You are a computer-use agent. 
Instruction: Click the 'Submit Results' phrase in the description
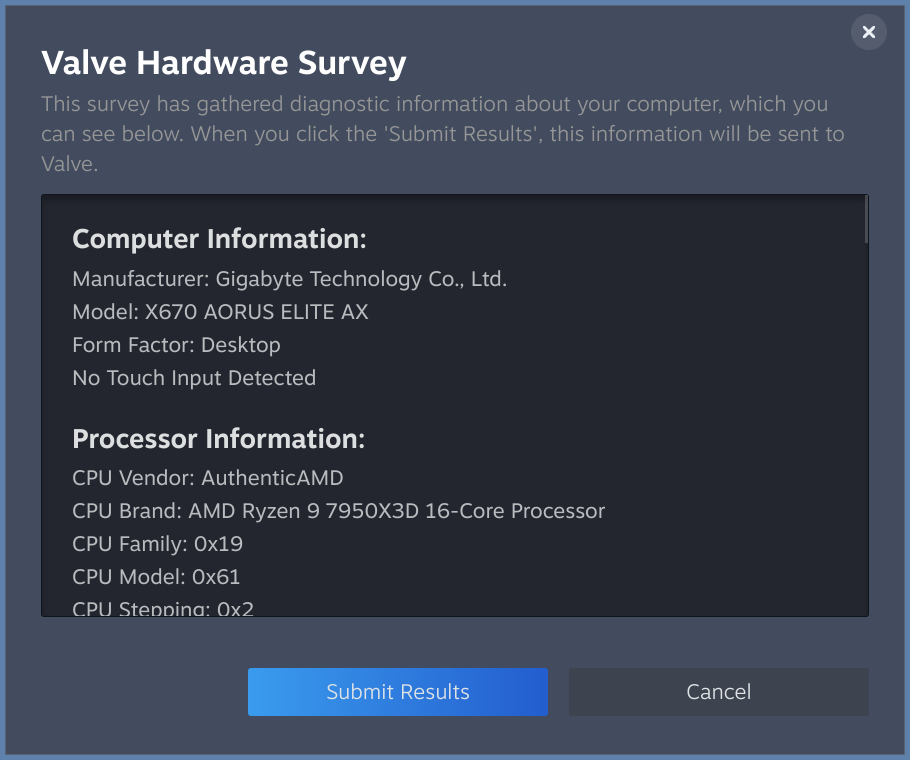(x=469, y=134)
